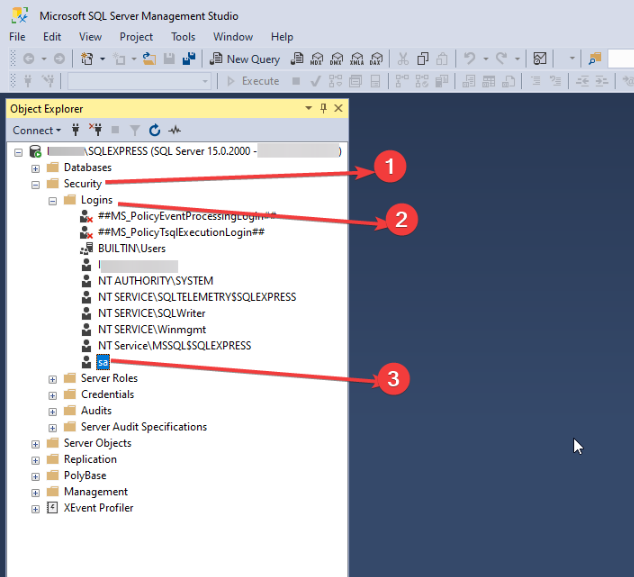
Task: Open the Object Explorer window position dropdown
Action: pyautogui.click(x=309, y=108)
